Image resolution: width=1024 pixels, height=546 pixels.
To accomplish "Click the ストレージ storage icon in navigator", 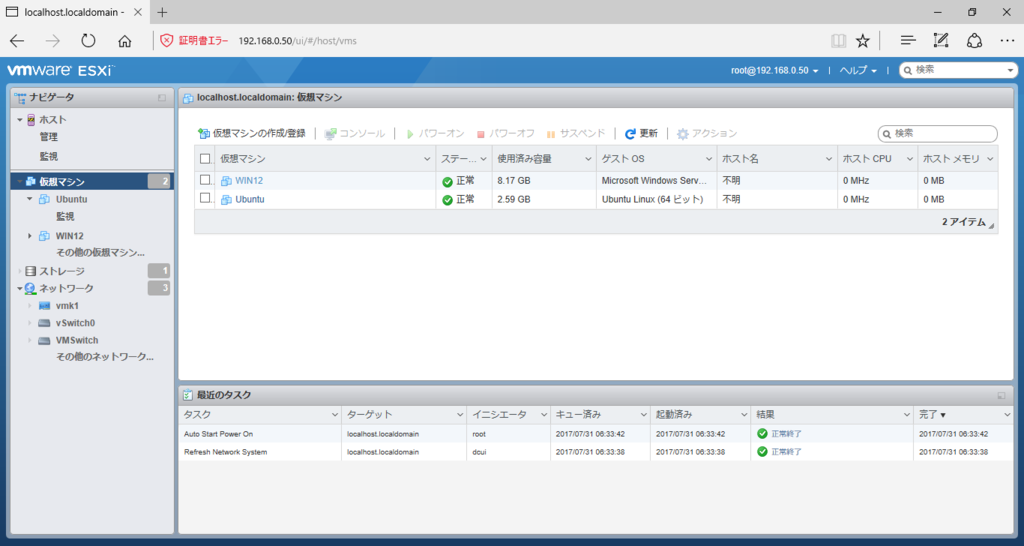I will 30,271.
